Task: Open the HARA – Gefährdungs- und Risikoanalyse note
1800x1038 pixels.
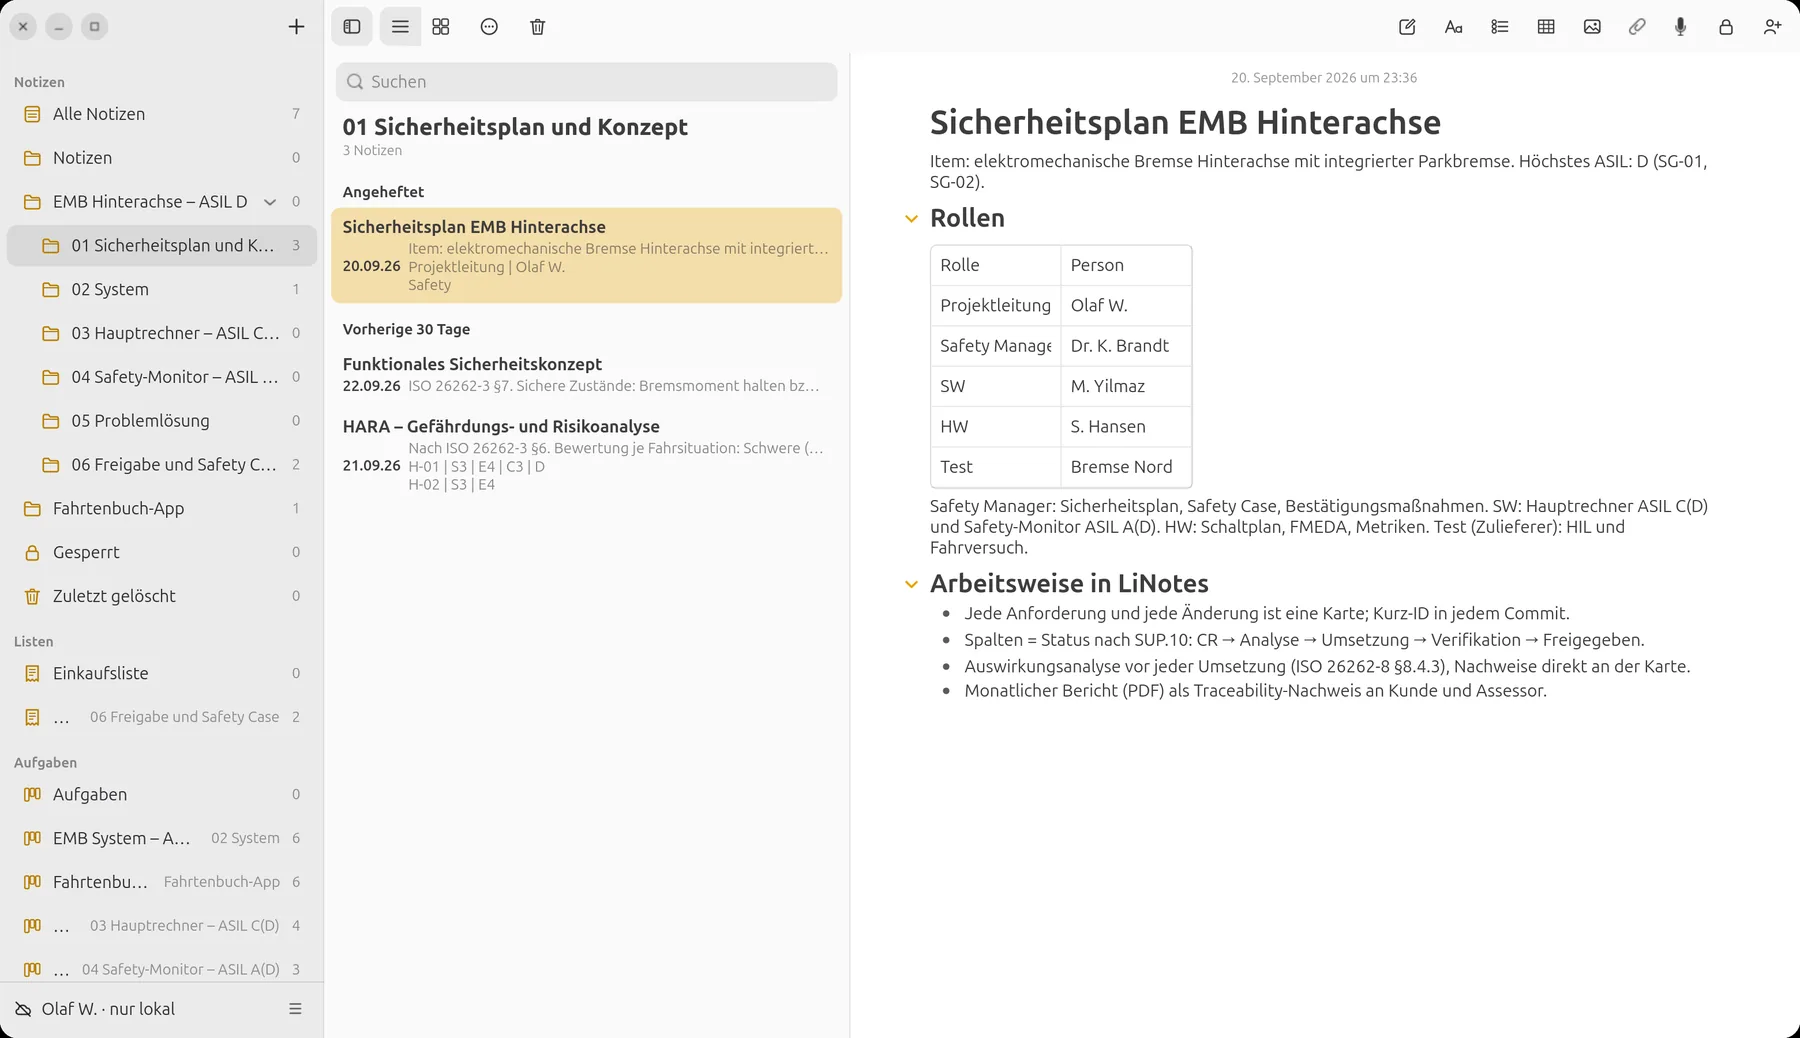Action: coord(586,455)
